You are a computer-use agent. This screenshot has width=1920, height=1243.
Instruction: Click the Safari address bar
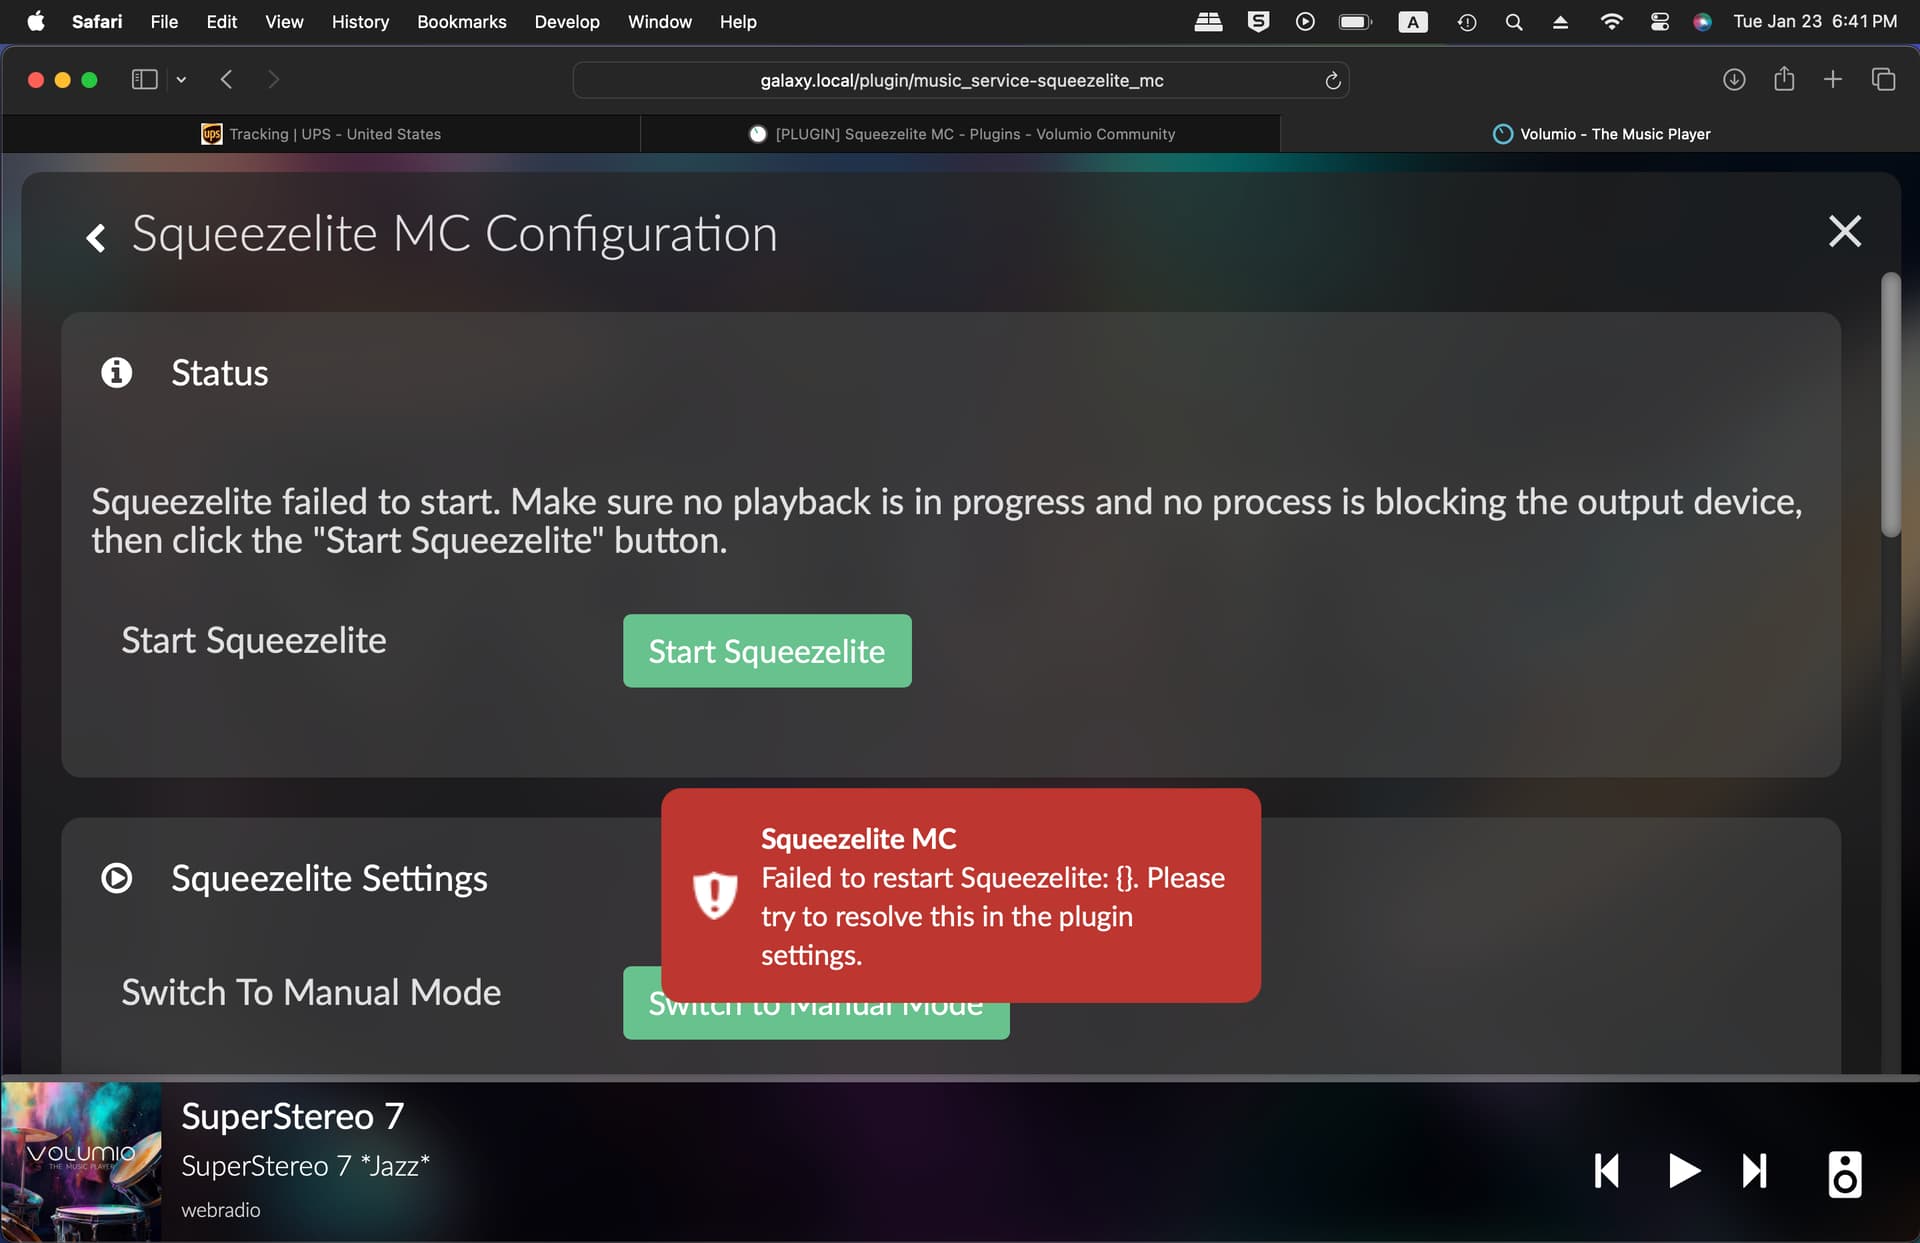pyautogui.click(x=960, y=80)
